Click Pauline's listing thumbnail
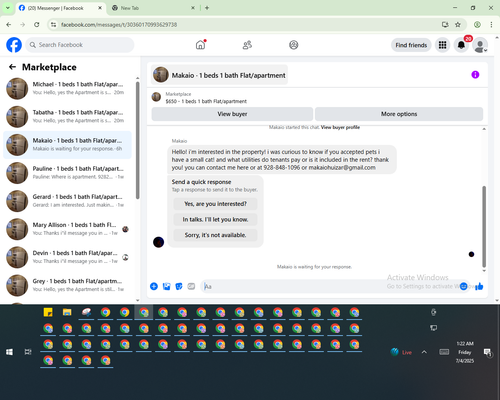Viewport: 500px width, 400px height. (x=17, y=173)
